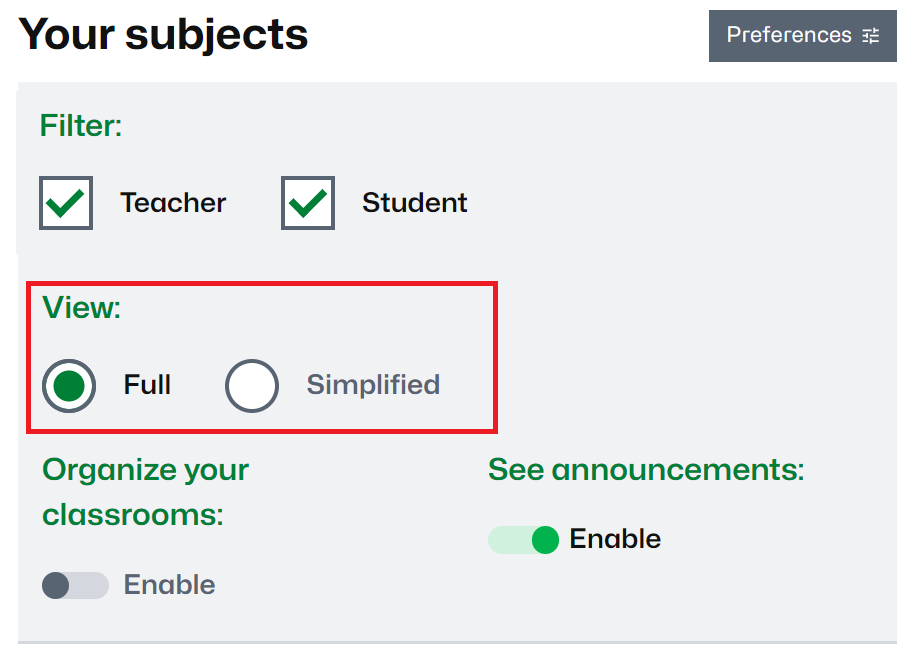The height and width of the screenshot is (652, 913).
Task: Select the Full view radio button
Action: tap(69, 386)
